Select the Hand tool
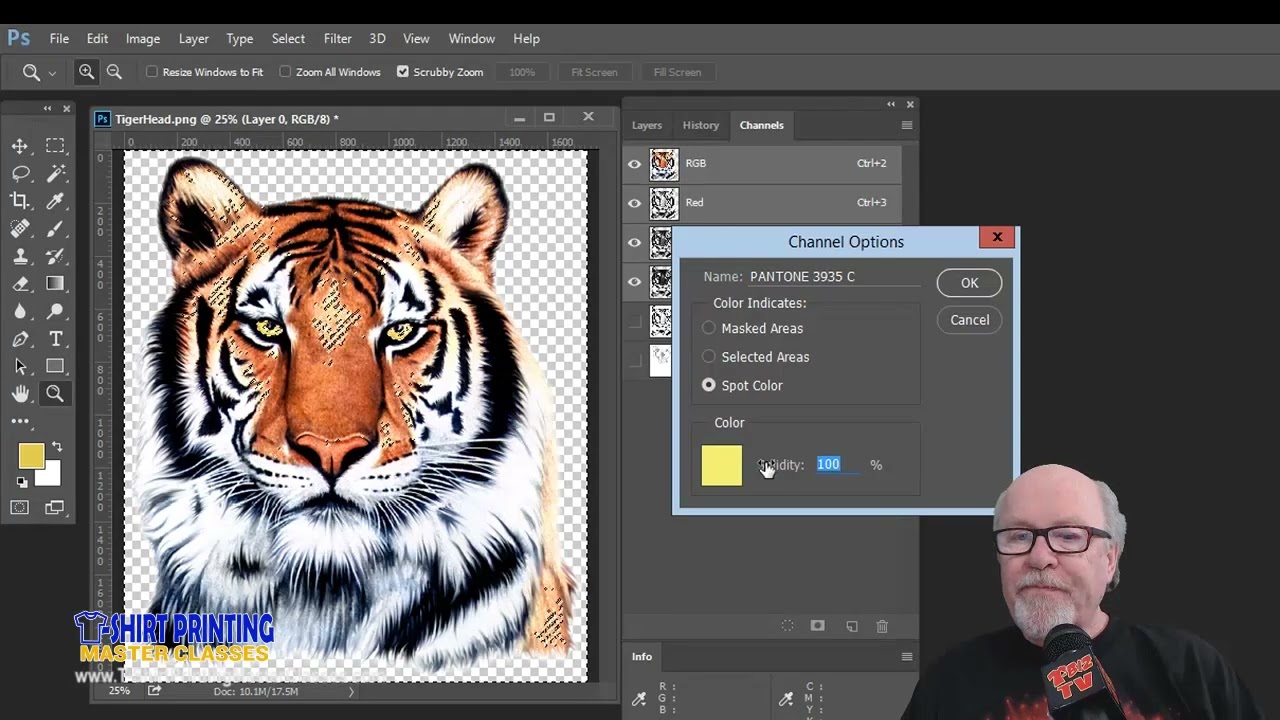 [x=20, y=394]
